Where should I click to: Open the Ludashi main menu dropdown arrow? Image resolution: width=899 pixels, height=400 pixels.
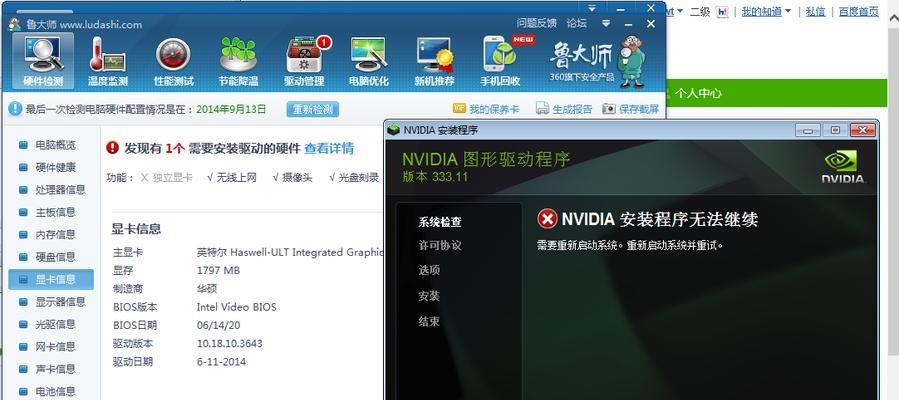click(x=606, y=24)
